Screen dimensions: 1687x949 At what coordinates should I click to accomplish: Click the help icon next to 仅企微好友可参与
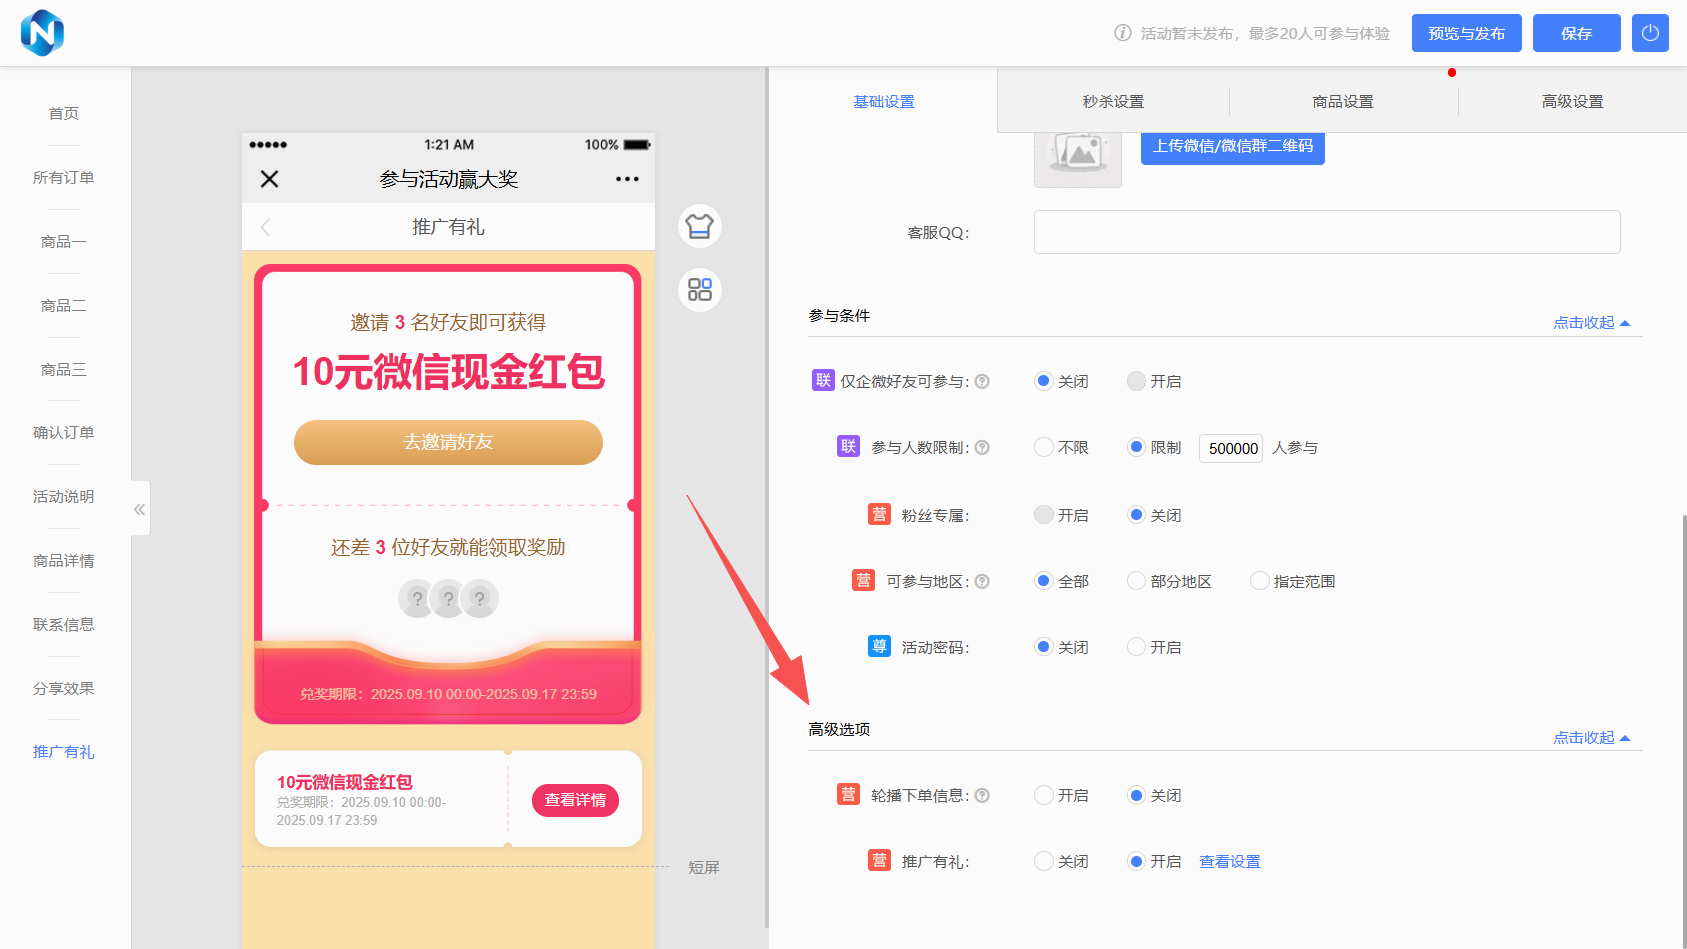(982, 381)
